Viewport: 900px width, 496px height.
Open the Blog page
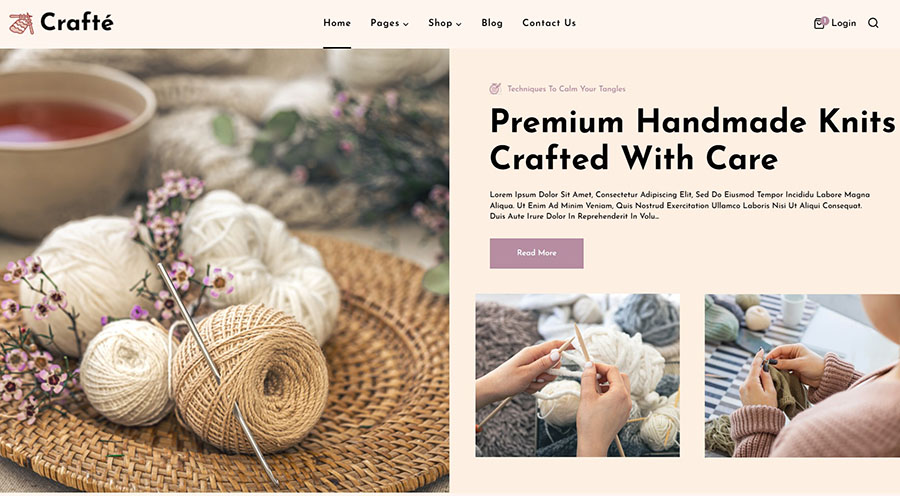pyautogui.click(x=492, y=23)
